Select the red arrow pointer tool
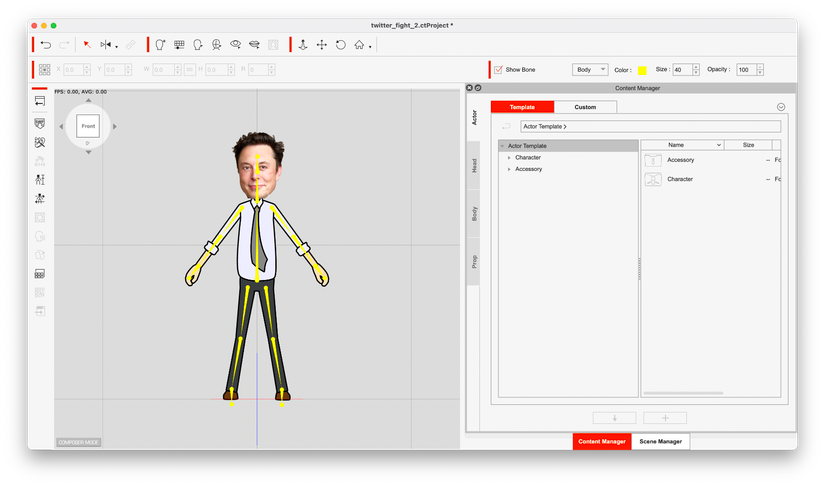This screenshot has width=825, height=486. (x=87, y=45)
